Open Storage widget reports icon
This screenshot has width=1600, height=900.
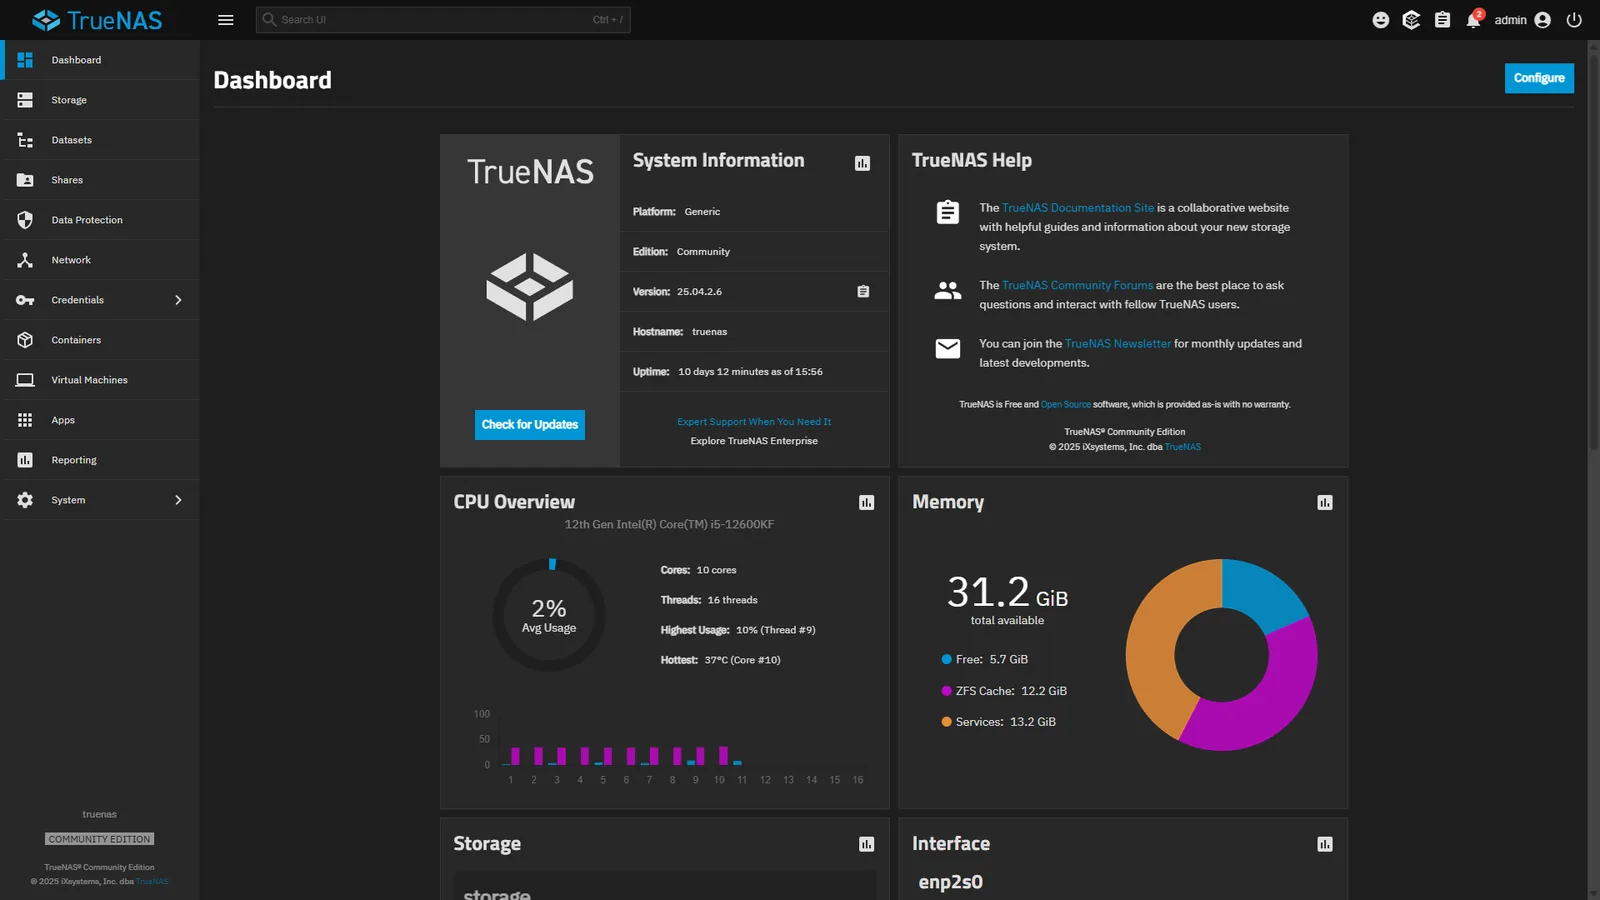tap(866, 845)
